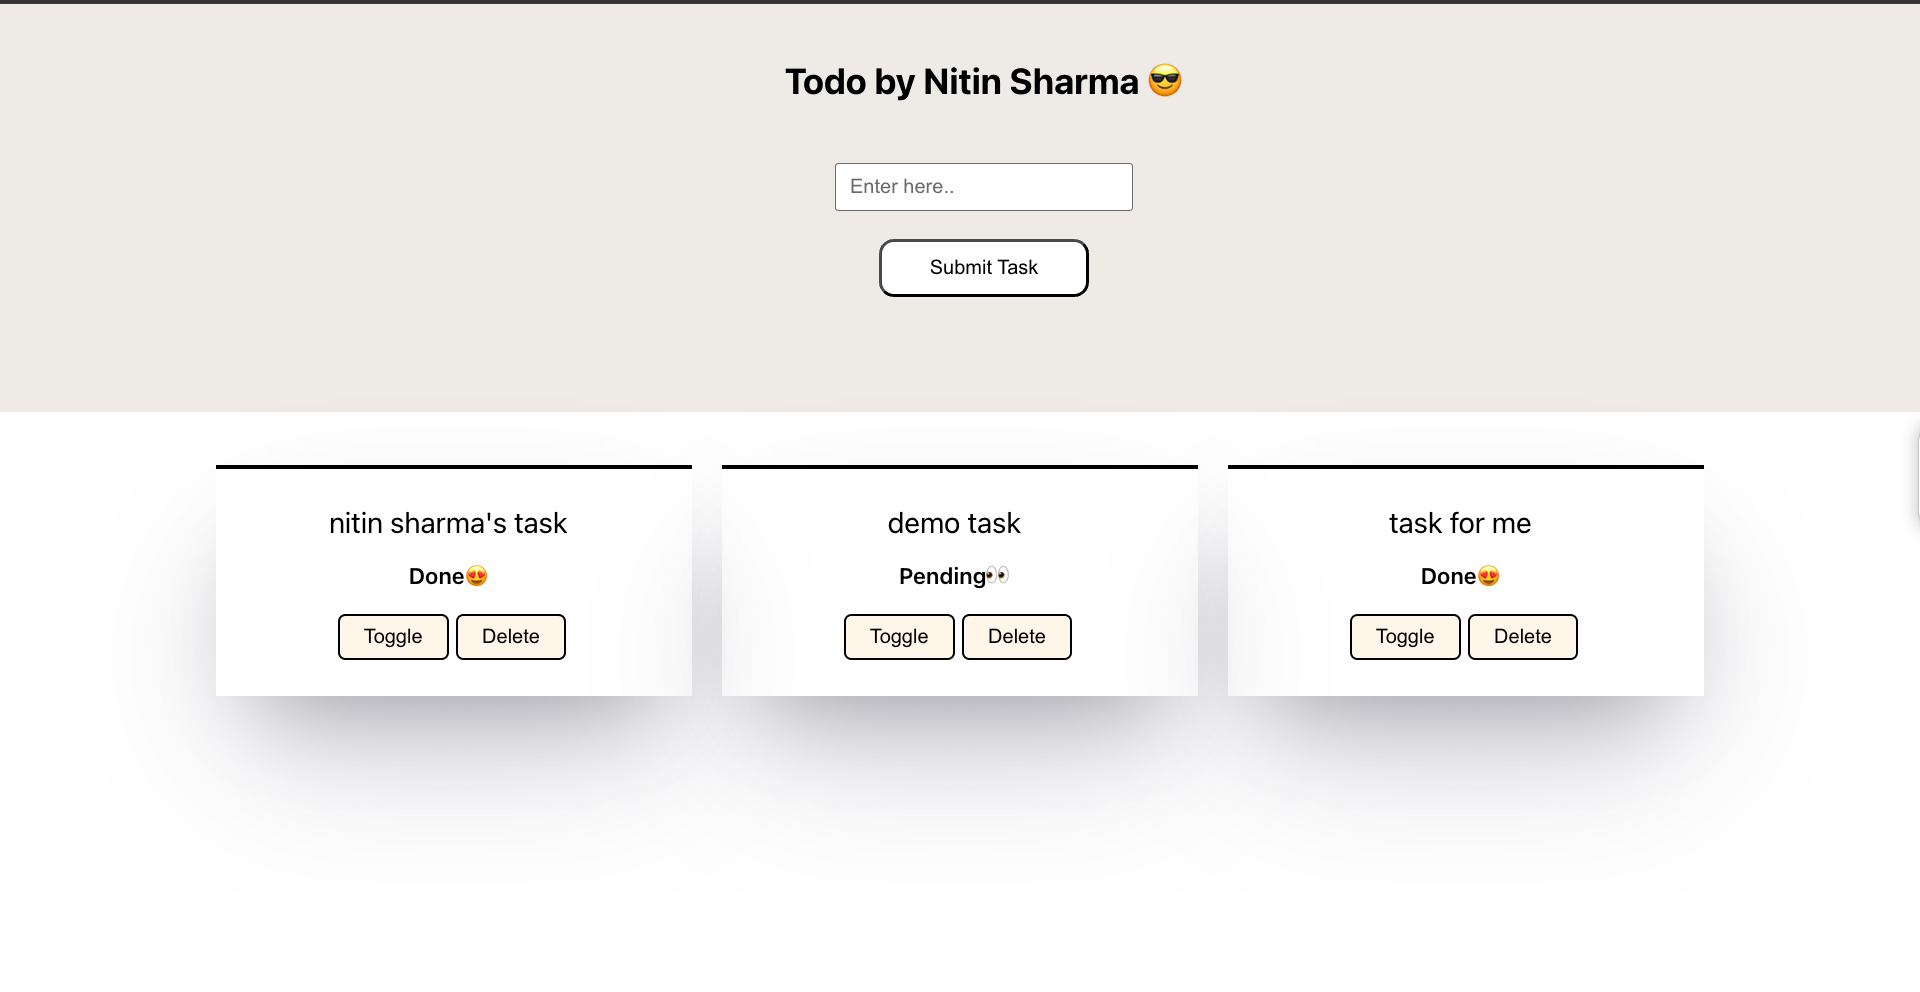The image size is (1920, 992).
Task: Toggle the demo task status
Action: point(898,636)
